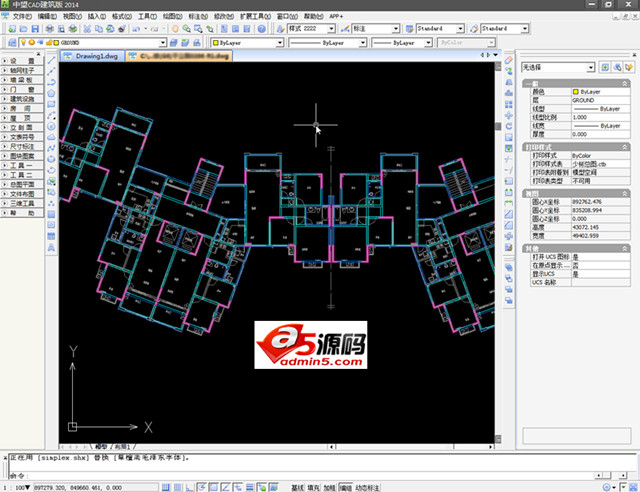Select the Rotate tool in modify toolbar
This screenshot has width=640, height=492.
tap(509, 127)
